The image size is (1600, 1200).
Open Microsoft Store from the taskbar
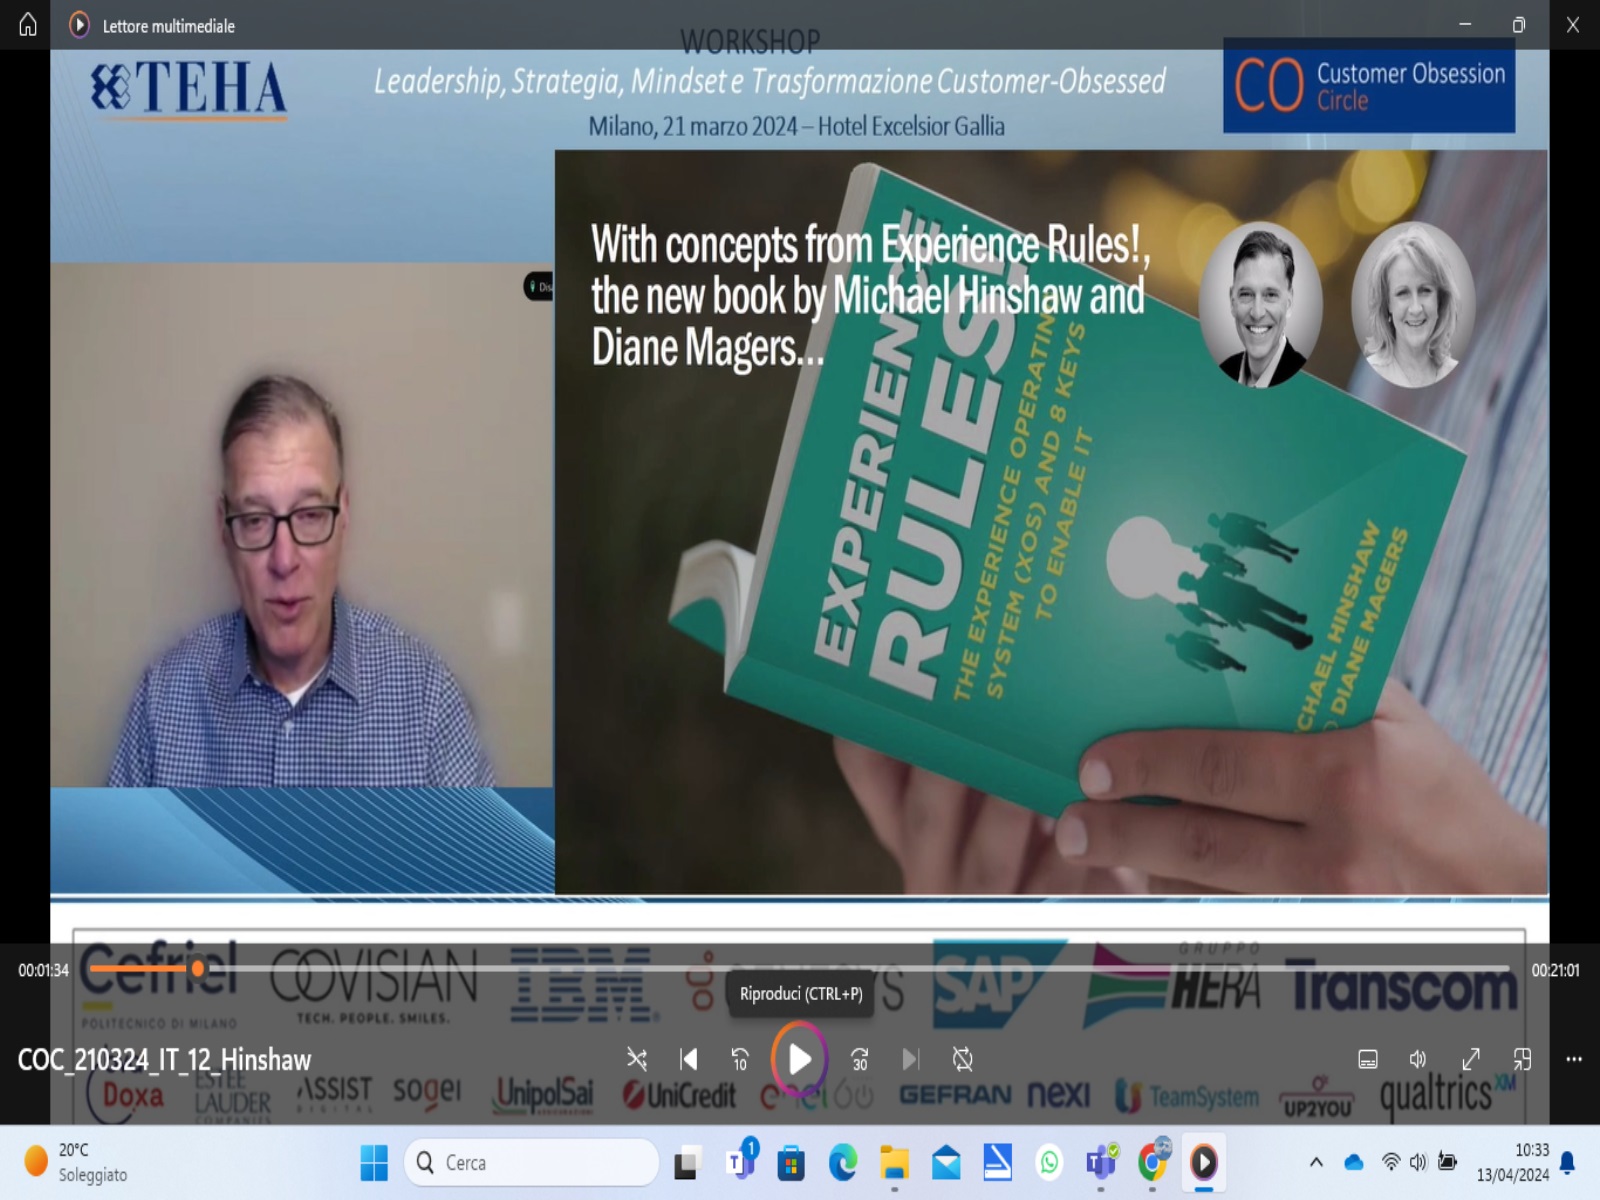pyautogui.click(x=791, y=1163)
